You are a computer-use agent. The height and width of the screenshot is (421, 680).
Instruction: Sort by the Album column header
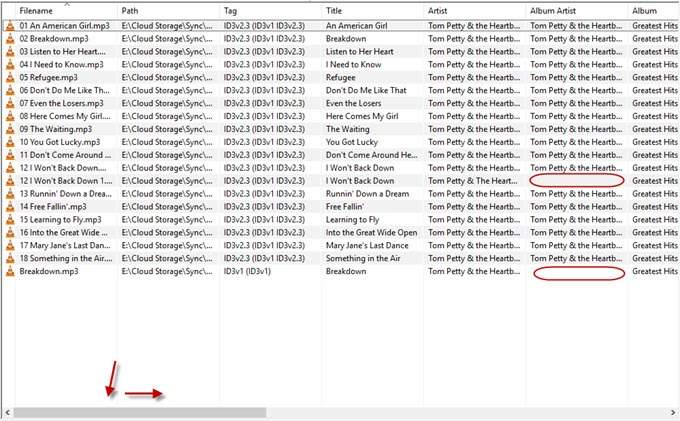(654, 11)
